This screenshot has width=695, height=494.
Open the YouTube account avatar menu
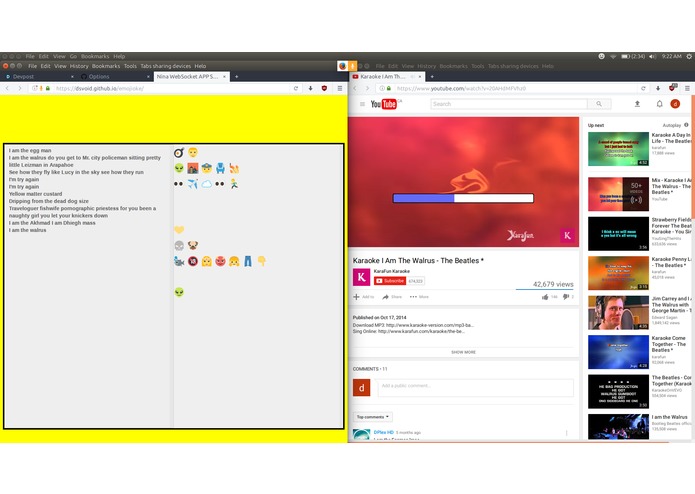pyautogui.click(x=675, y=104)
